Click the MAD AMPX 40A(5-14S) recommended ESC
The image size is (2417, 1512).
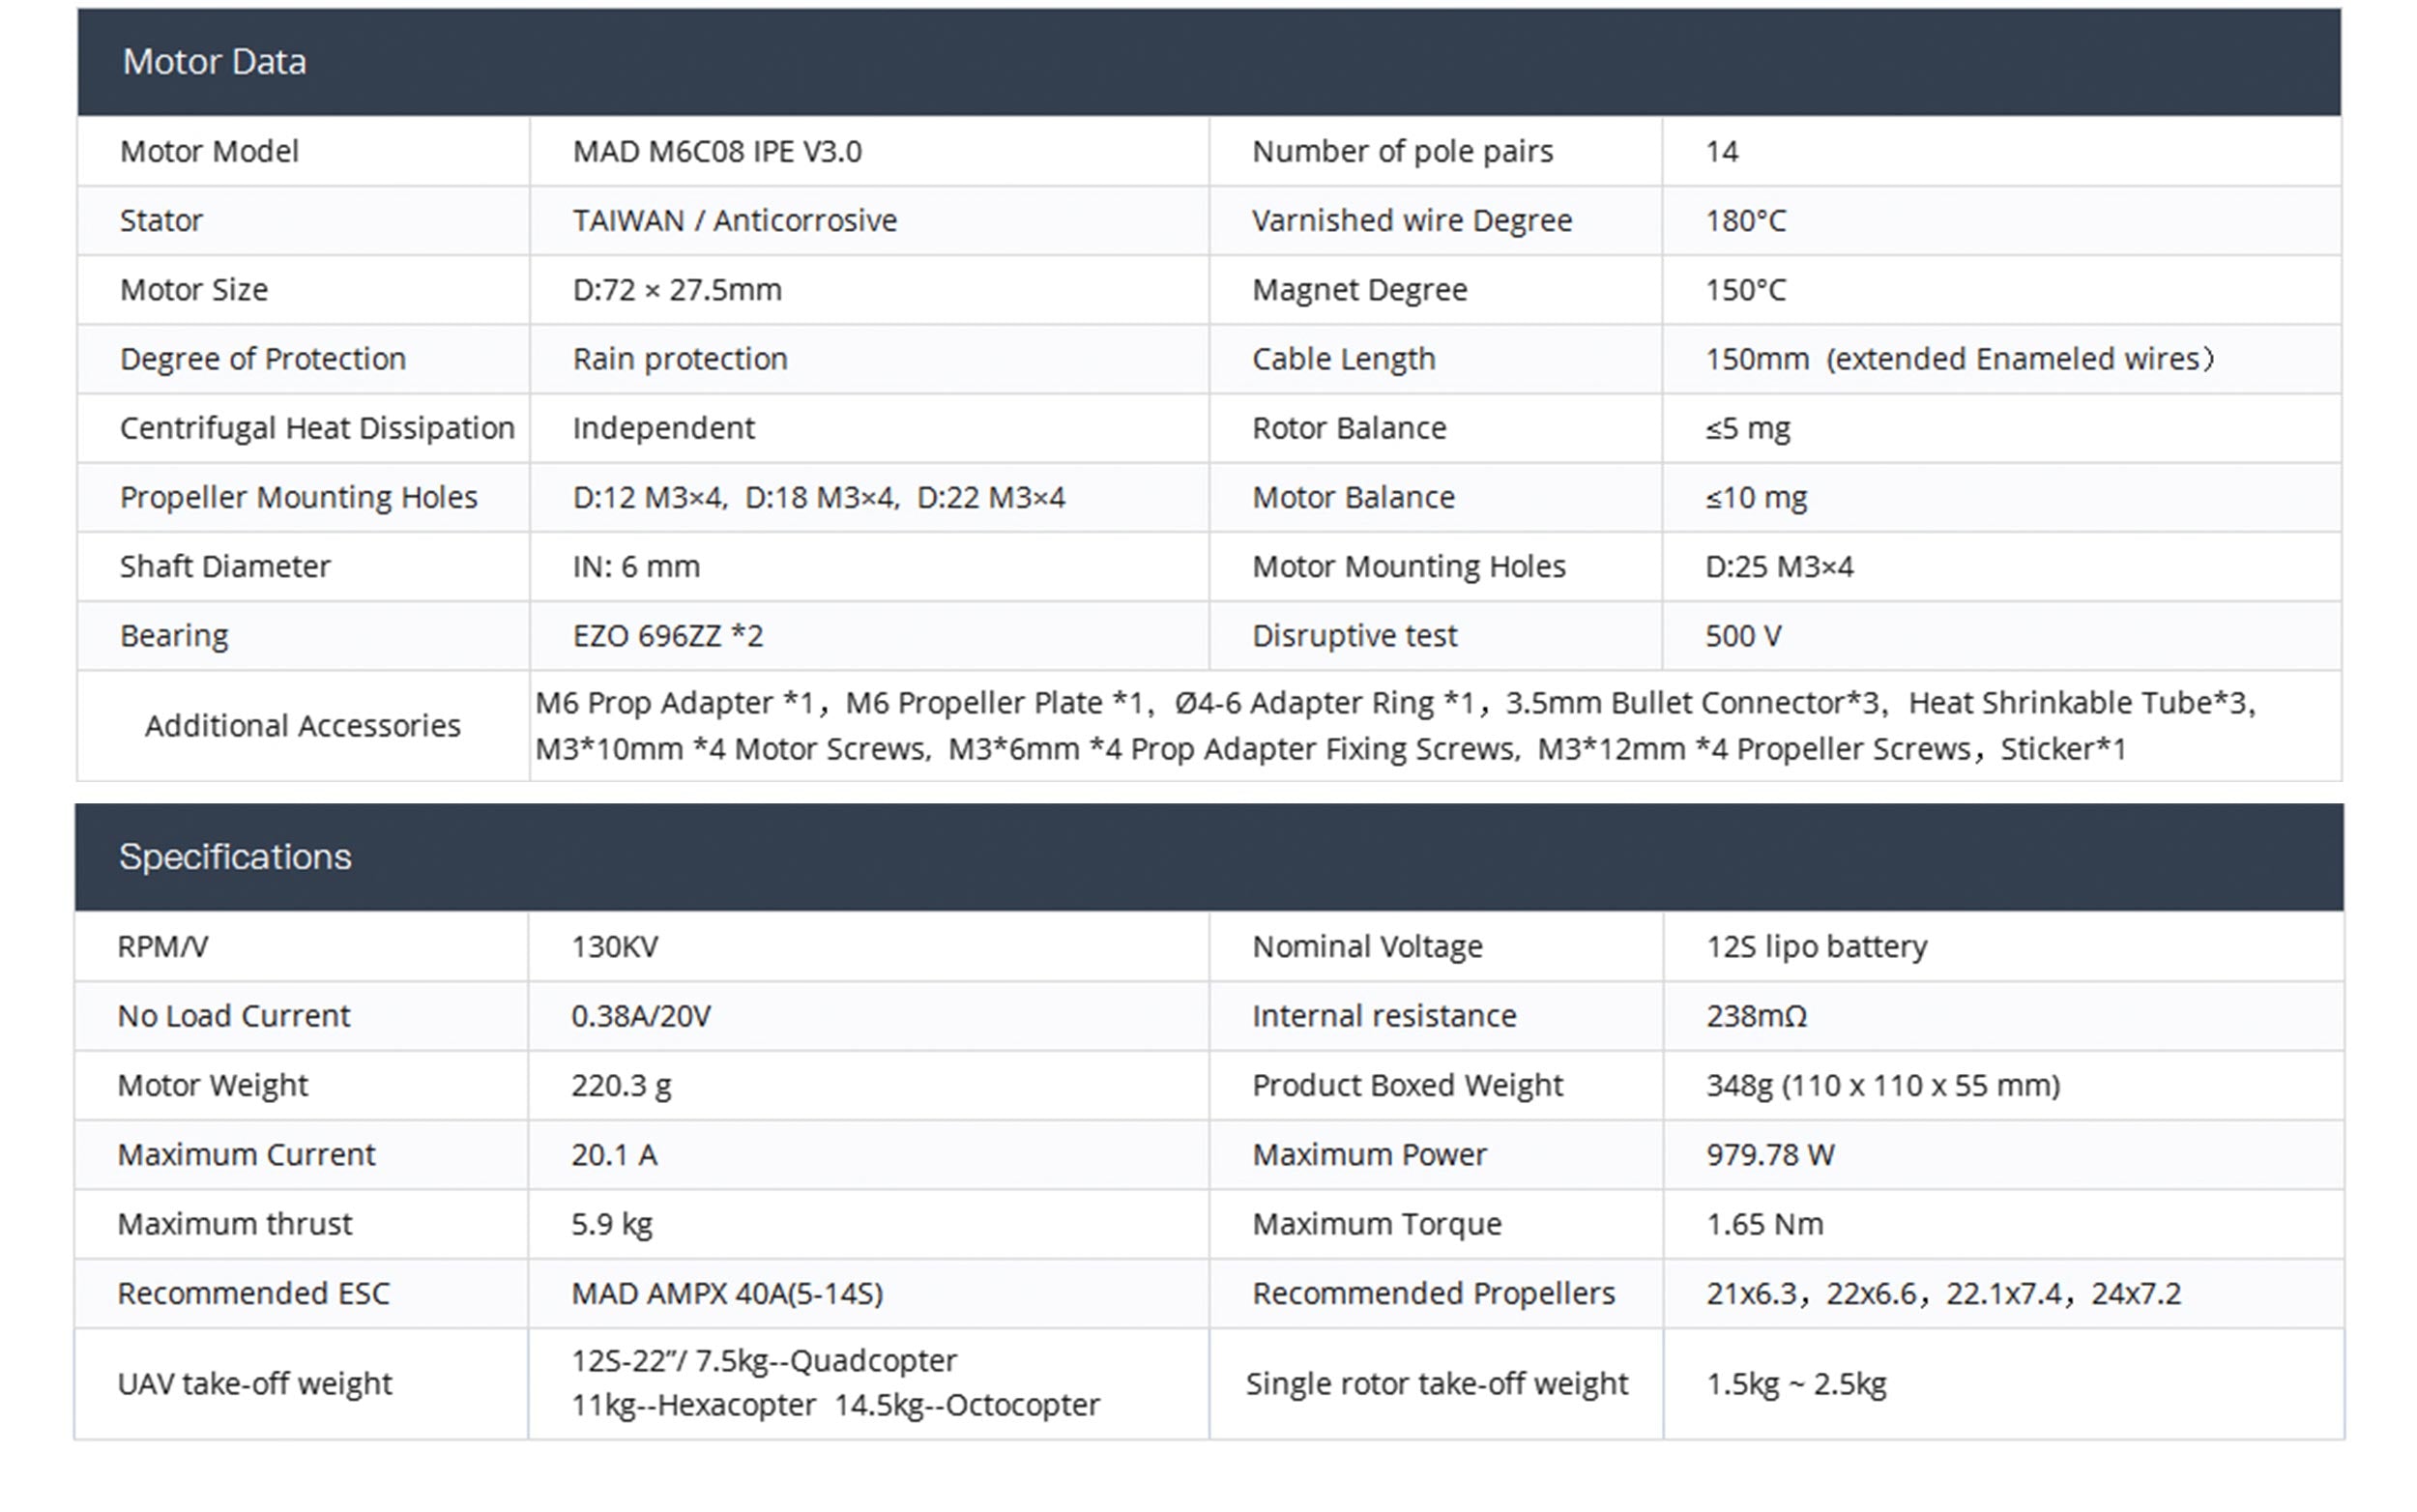[727, 1294]
